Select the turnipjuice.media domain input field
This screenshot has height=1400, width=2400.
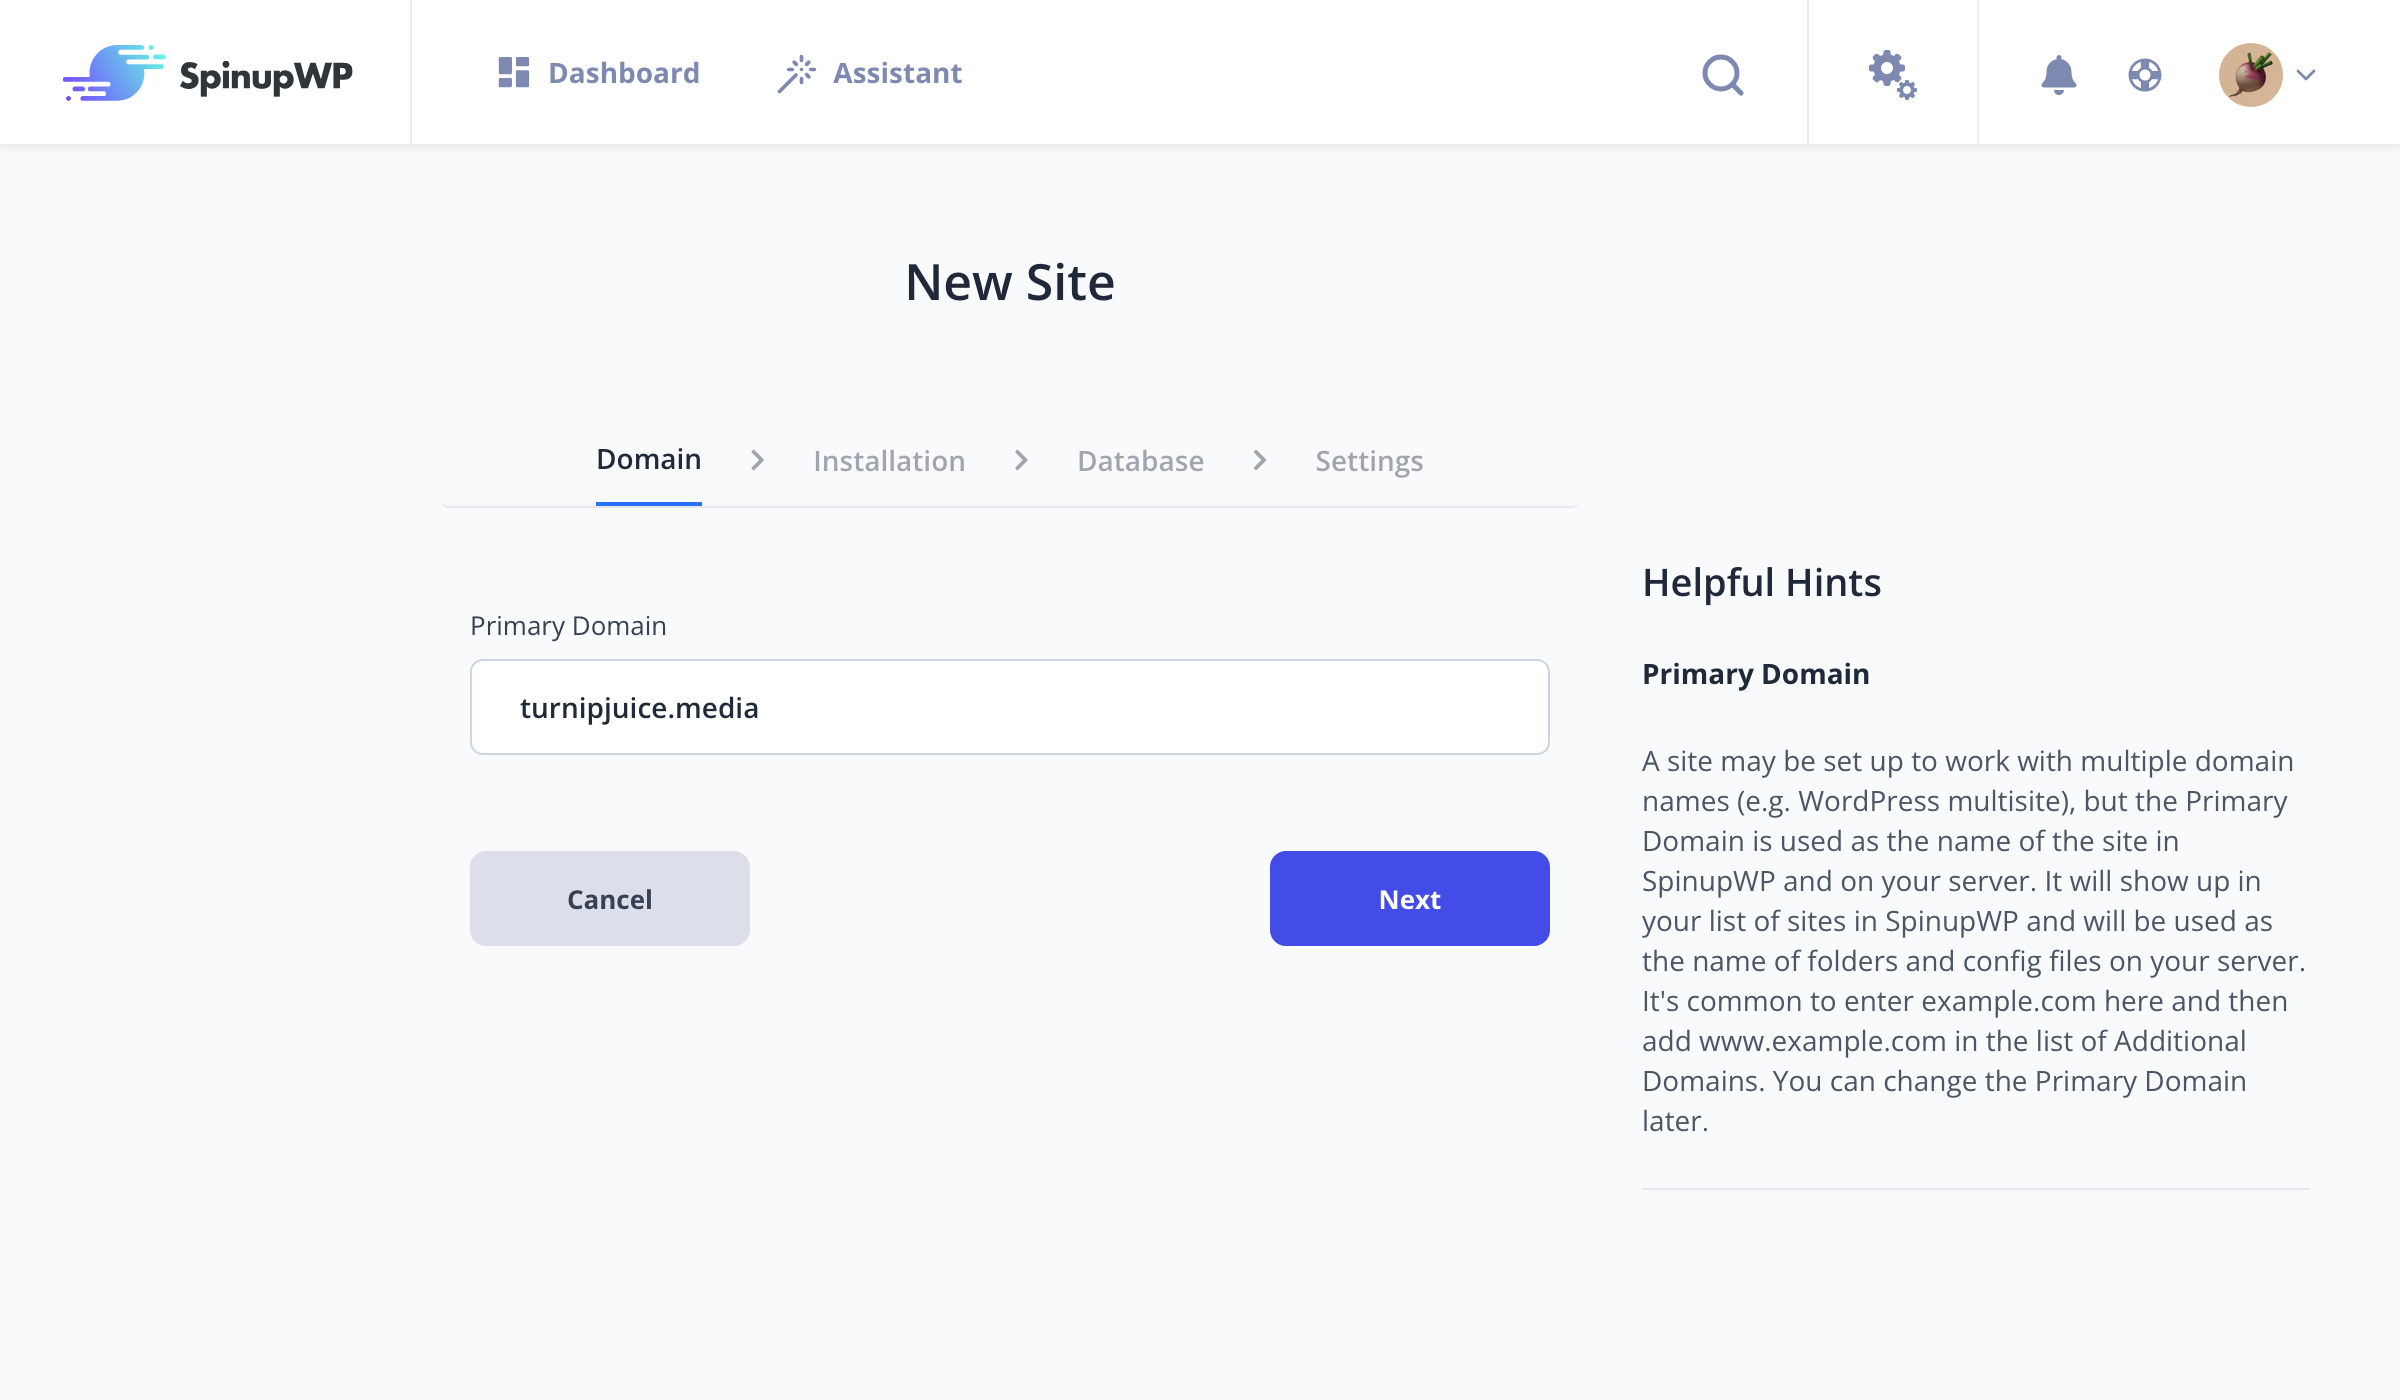(x=1009, y=706)
